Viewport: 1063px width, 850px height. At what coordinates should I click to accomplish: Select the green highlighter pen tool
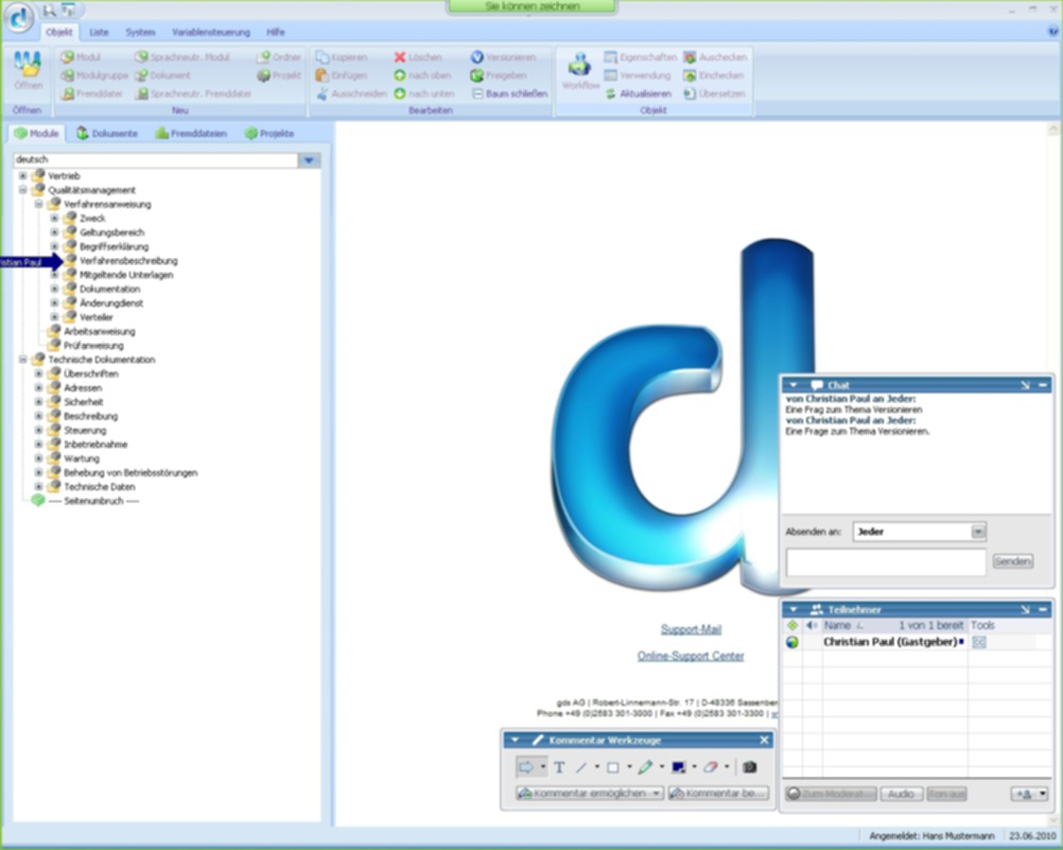click(645, 767)
